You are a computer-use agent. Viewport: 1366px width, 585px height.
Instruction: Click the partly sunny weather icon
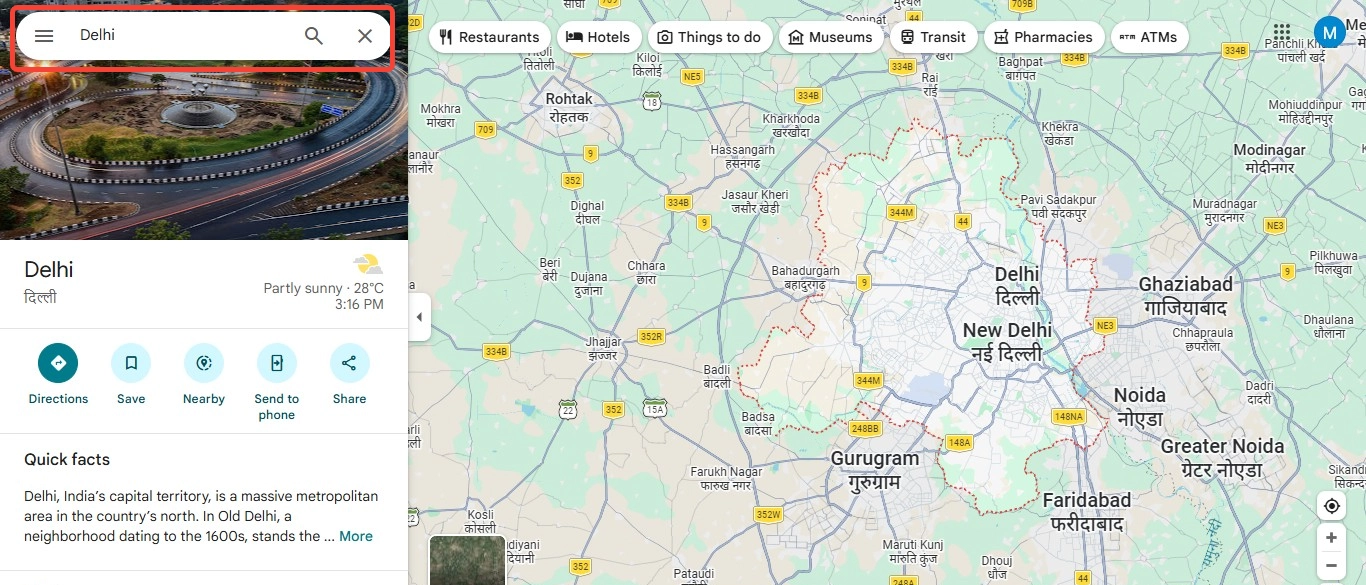tap(368, 265)
